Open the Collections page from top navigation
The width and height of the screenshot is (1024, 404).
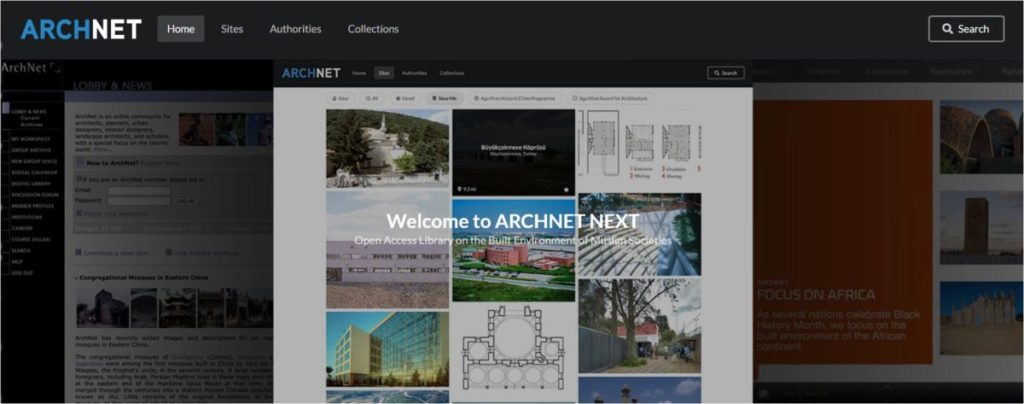click(373, 29)
